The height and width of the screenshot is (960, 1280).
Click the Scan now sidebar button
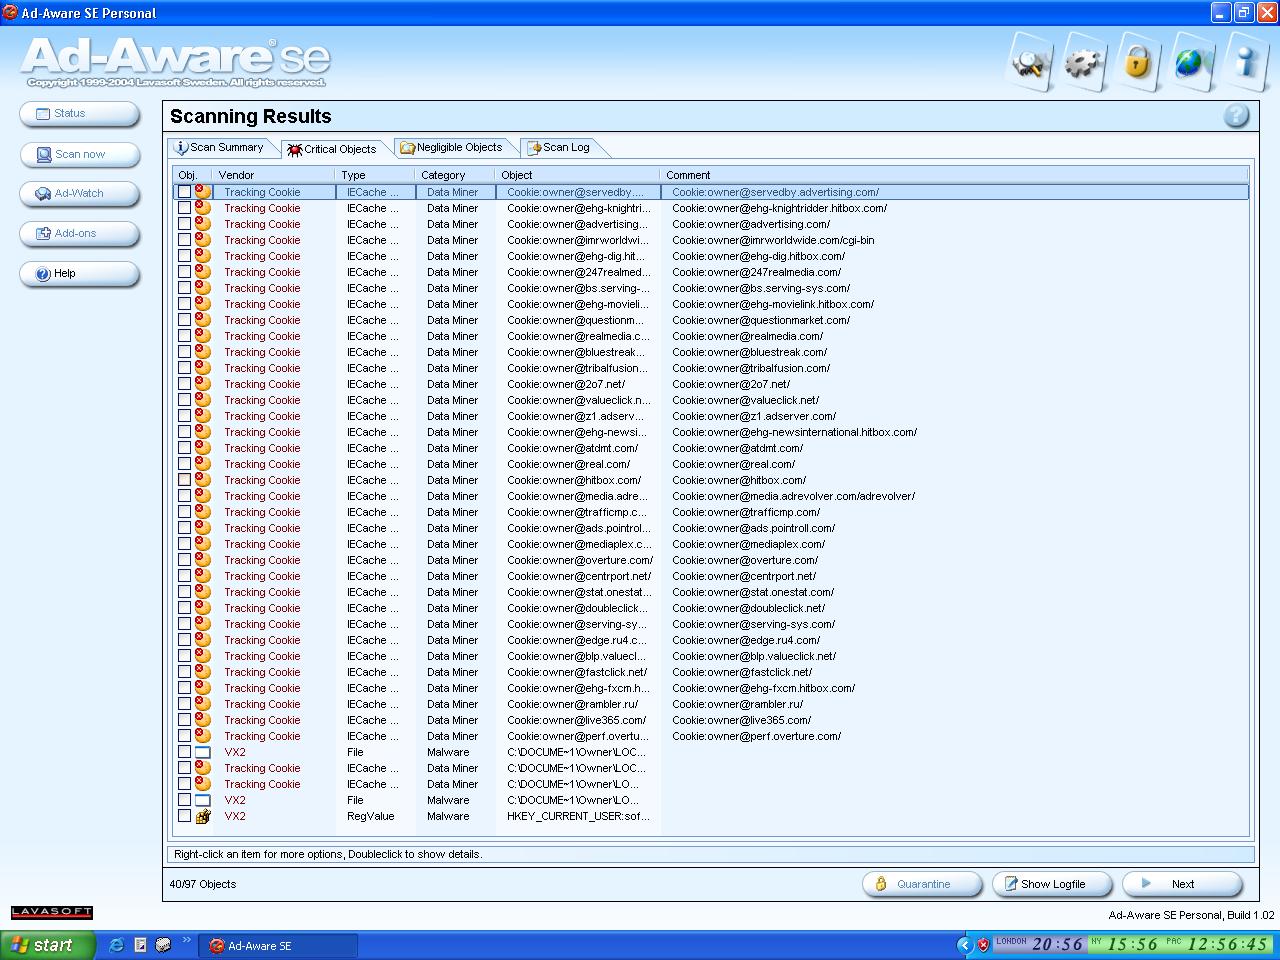(79, 154)
